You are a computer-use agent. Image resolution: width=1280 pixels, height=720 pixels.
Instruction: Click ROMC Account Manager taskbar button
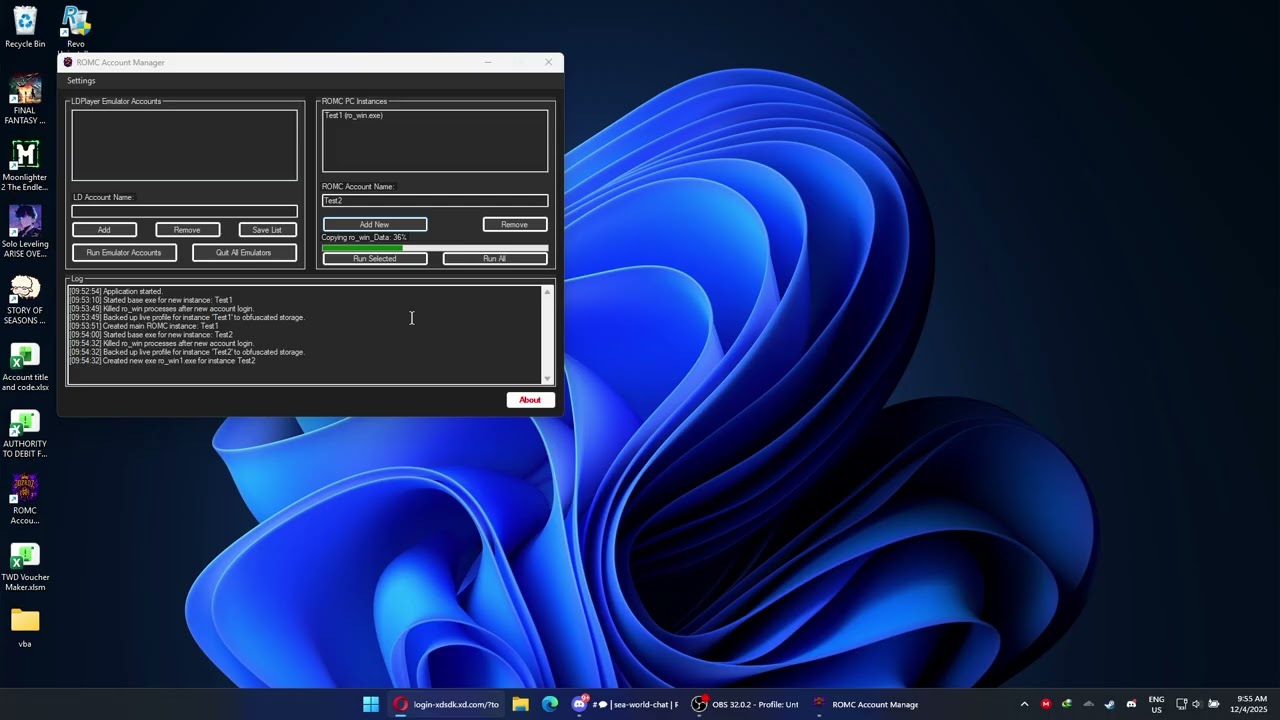(865, 704)
